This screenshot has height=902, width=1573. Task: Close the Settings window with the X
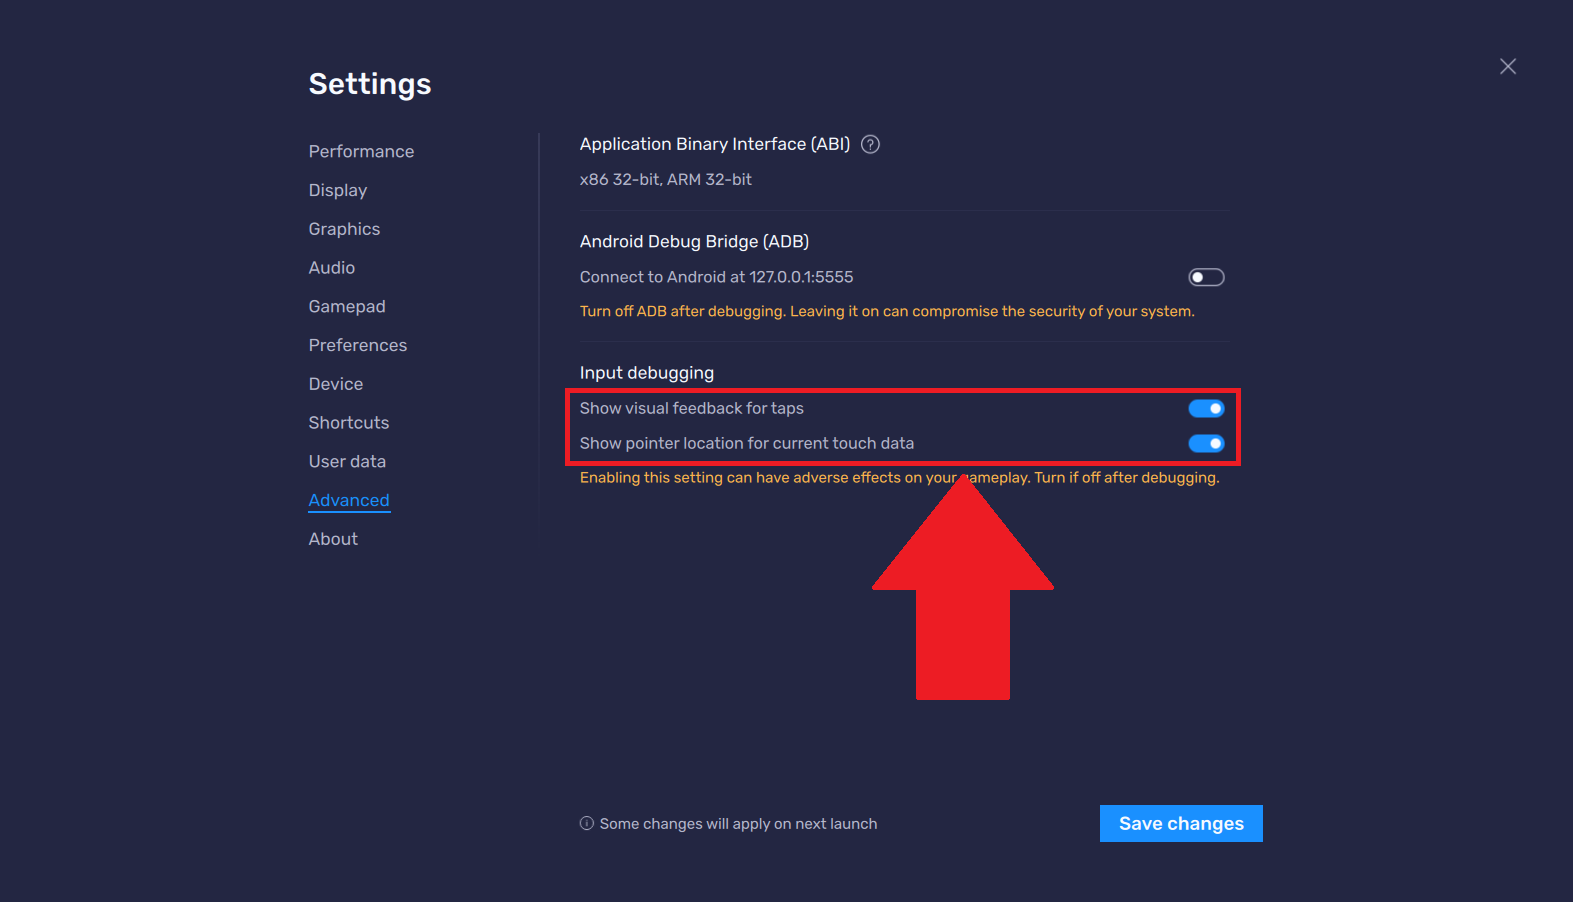1508,66
